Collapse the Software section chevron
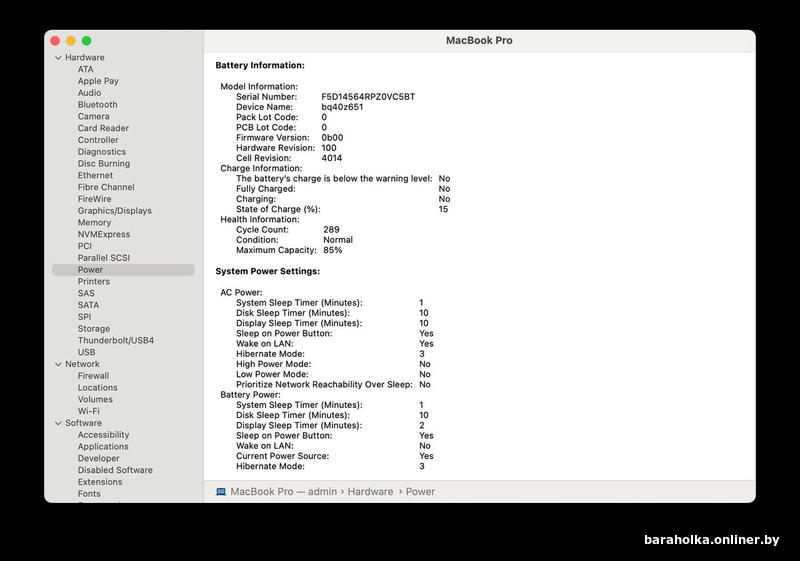The image size is (800, 561). coord(58,423)
